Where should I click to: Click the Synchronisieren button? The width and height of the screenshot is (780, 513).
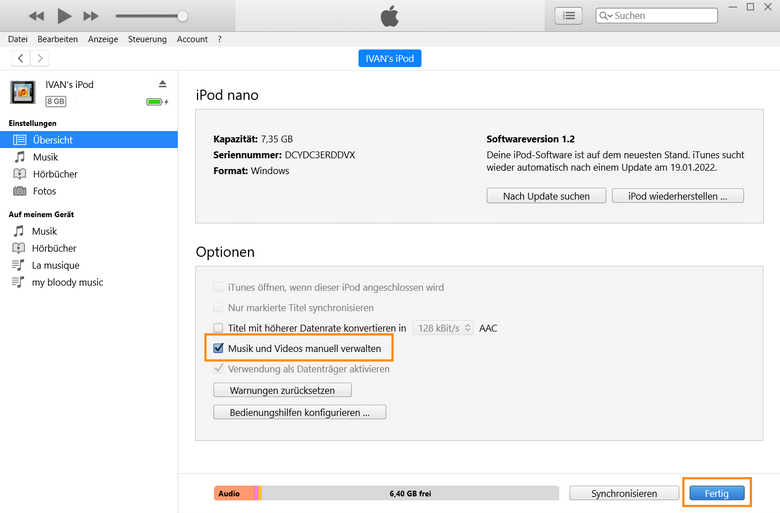pyautogui.click(x=624, y=493)
